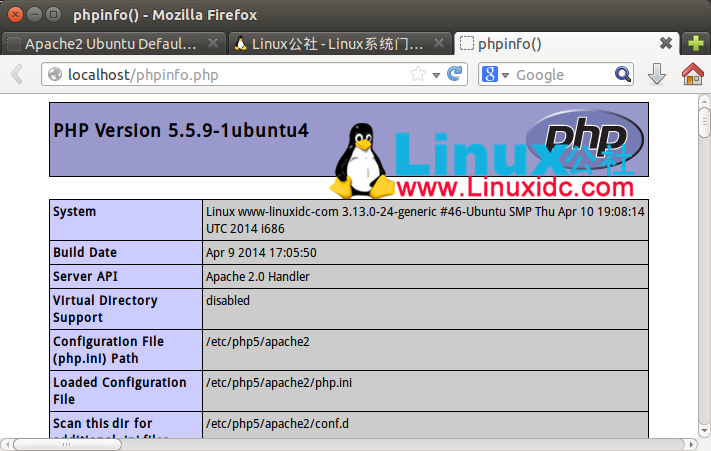Screen dimensions: 711x451
Task: Click the globe site identity icon
Action: [55, 74]
